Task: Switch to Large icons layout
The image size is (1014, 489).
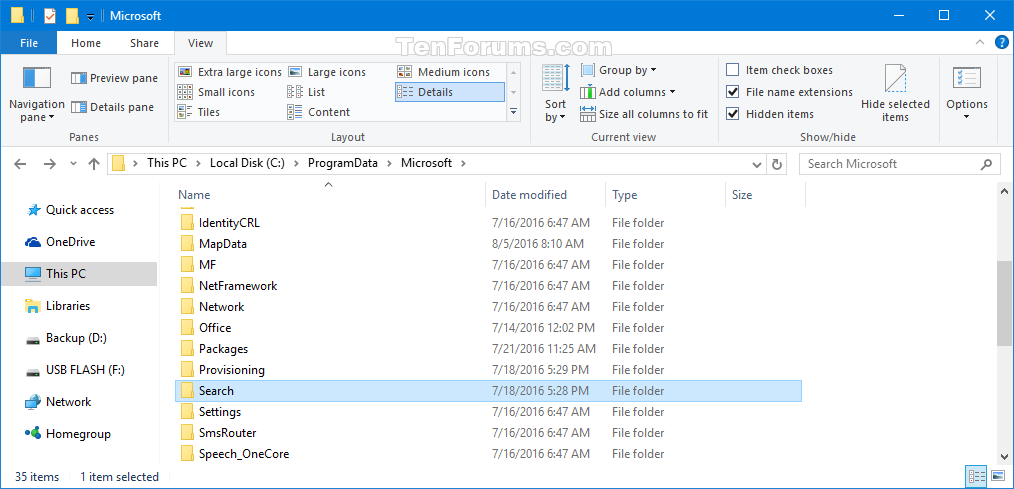Action: click(327, 72)
